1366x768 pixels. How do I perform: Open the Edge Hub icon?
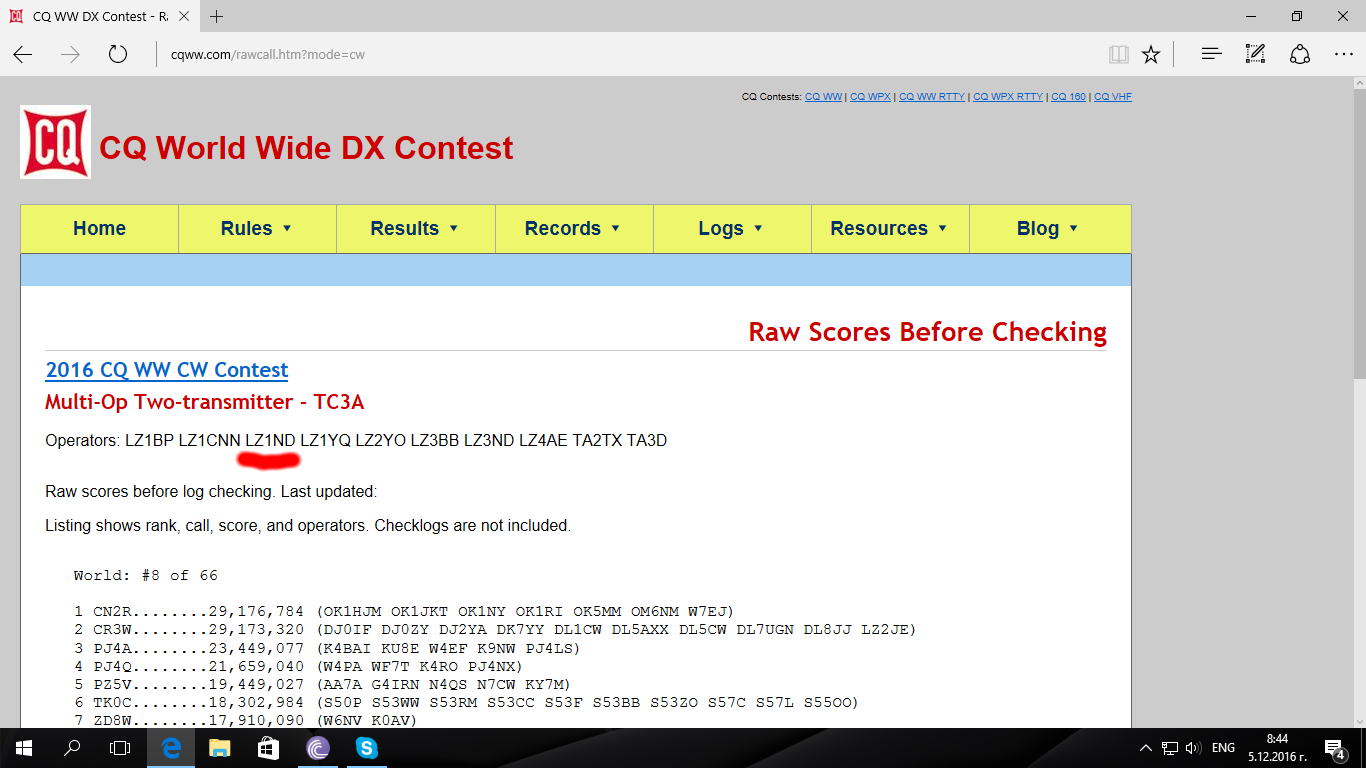pyautogui.click(x=1211, y=55)
